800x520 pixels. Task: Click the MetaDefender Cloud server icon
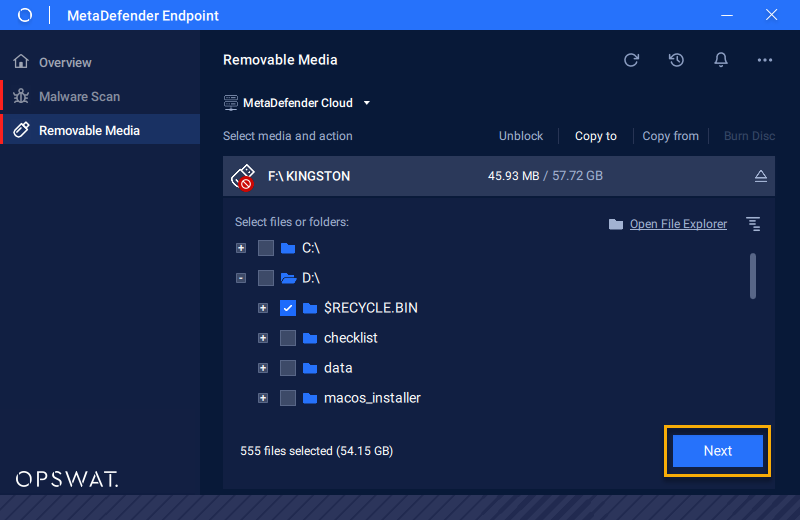point(231,103)
